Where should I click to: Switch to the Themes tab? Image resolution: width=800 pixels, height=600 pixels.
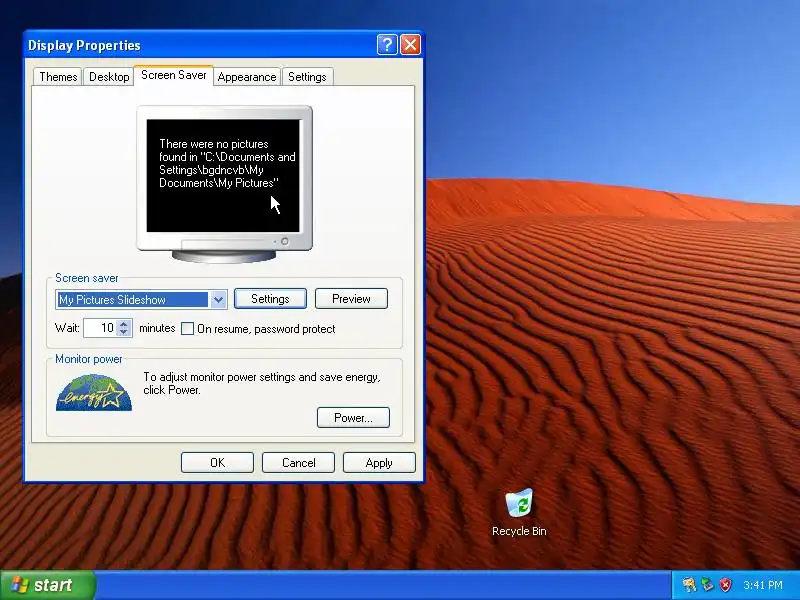pos(58,77)
